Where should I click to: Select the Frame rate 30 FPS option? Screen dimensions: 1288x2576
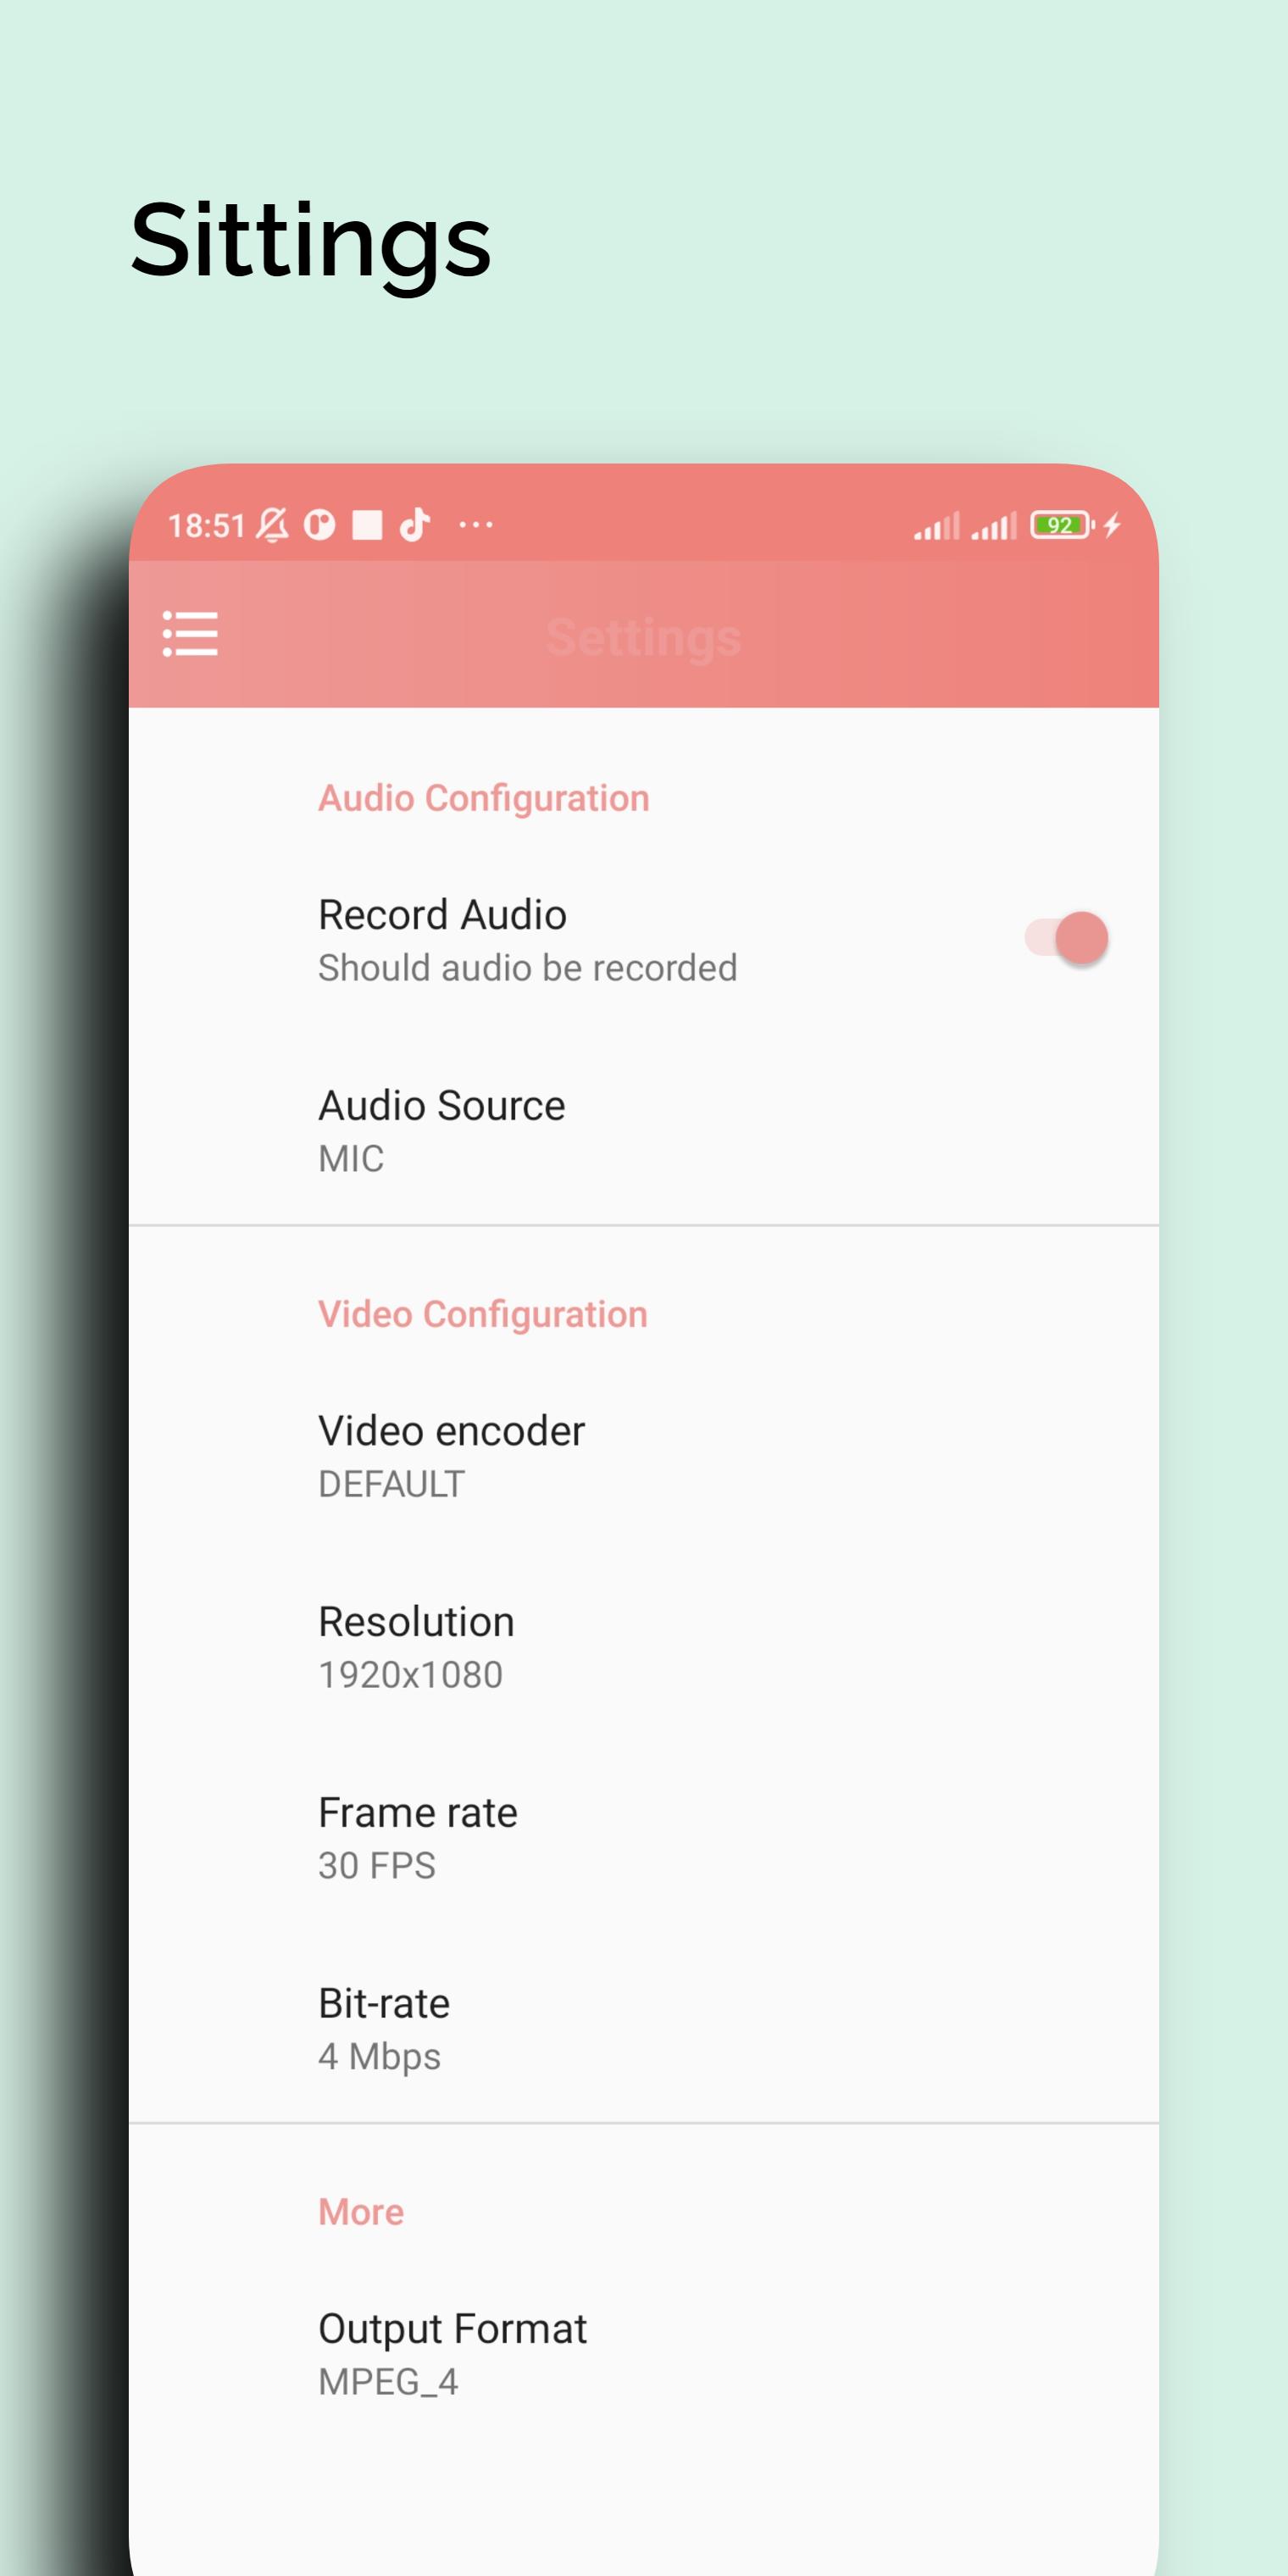tap(644, 1838)
